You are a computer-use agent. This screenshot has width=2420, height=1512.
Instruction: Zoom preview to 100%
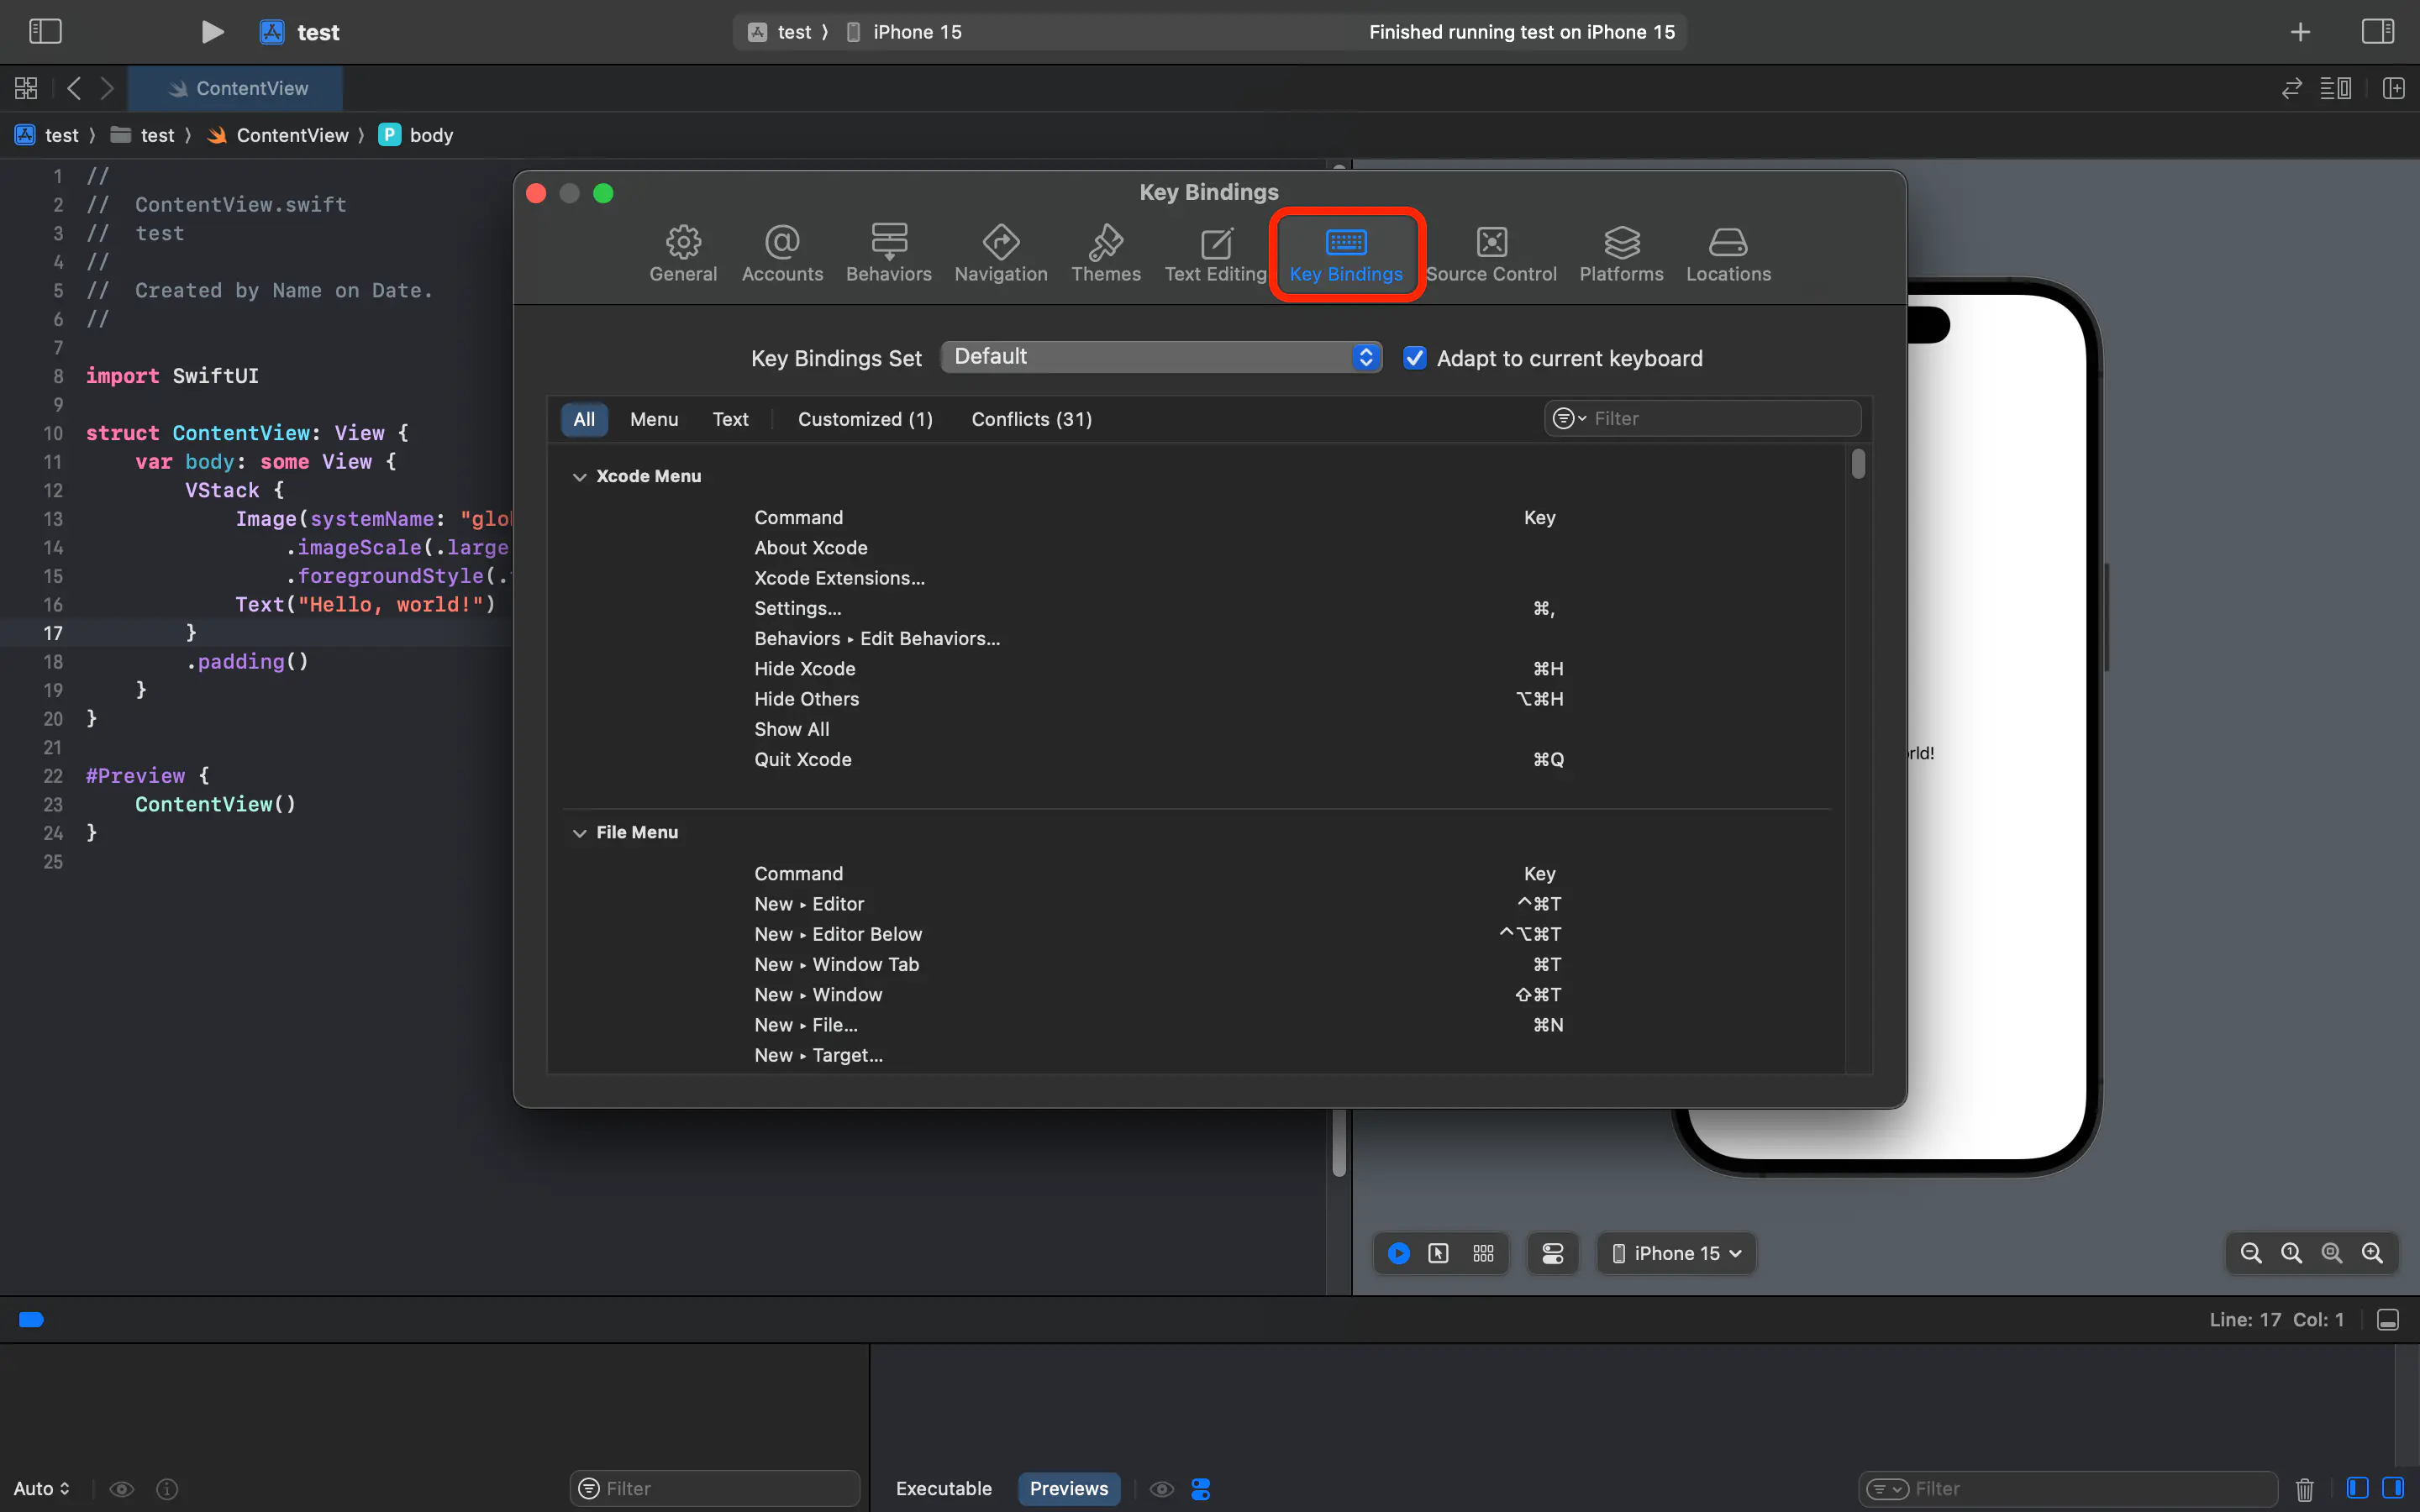point(2291,1253)
